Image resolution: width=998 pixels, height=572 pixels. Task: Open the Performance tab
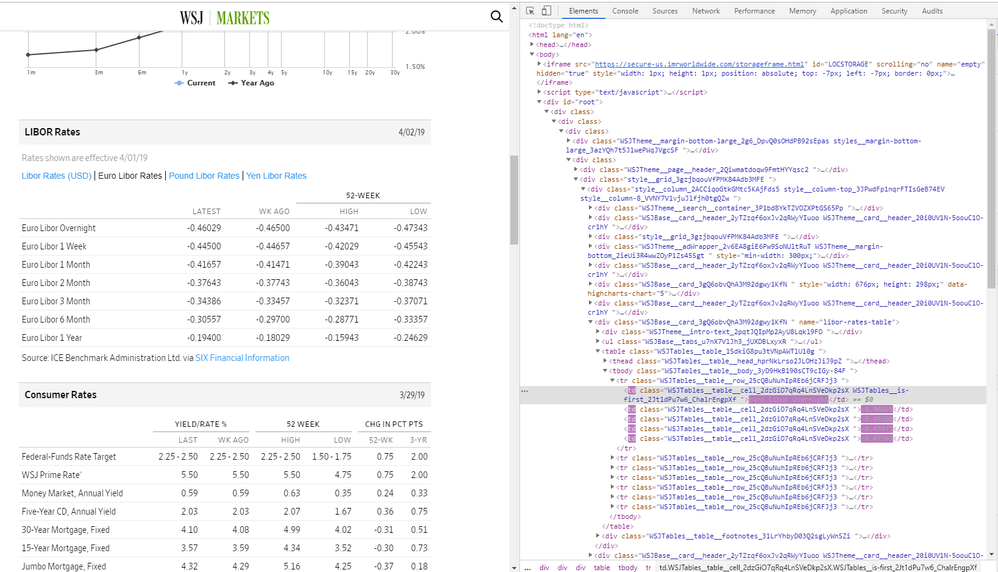(754, 11)
